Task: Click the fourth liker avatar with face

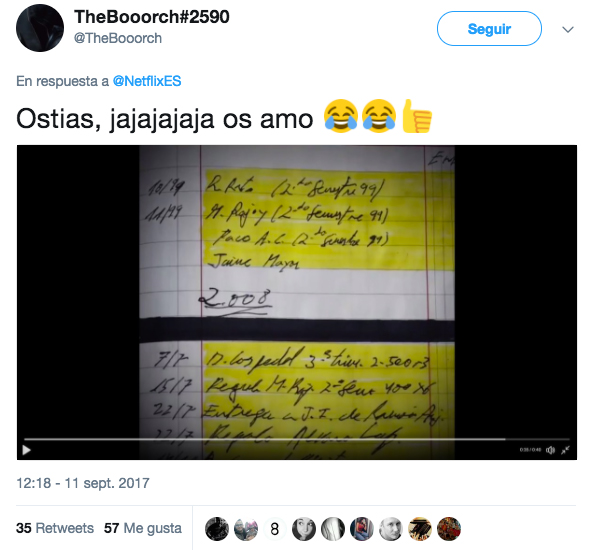Action: point(304,529)
